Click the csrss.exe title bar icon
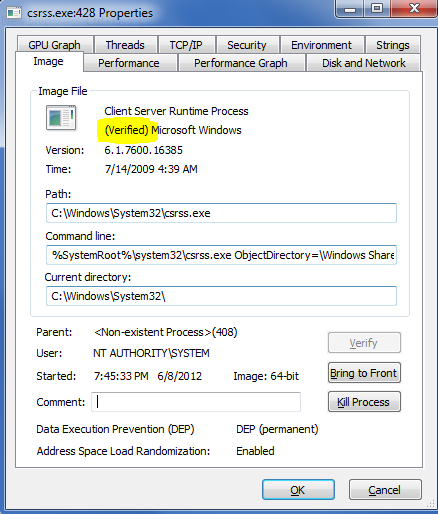Screen dimensions: 438x514 click(x=14, y=13)
